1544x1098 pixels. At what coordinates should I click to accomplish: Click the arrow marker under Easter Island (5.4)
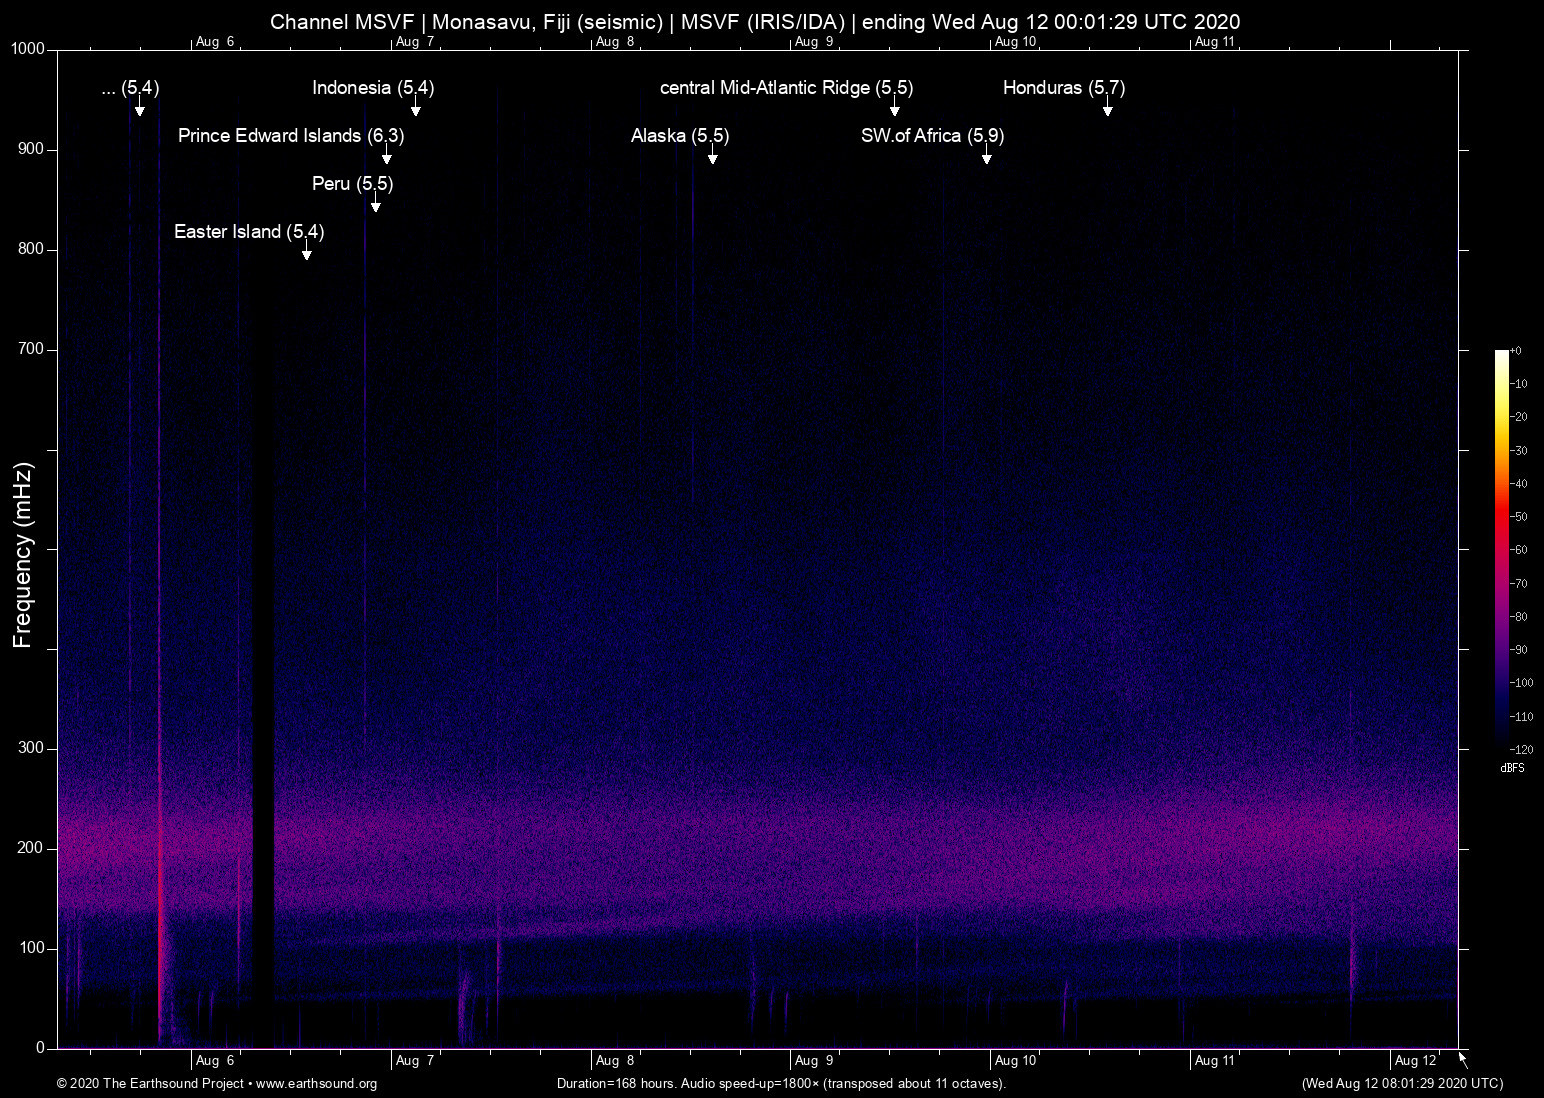307,250
